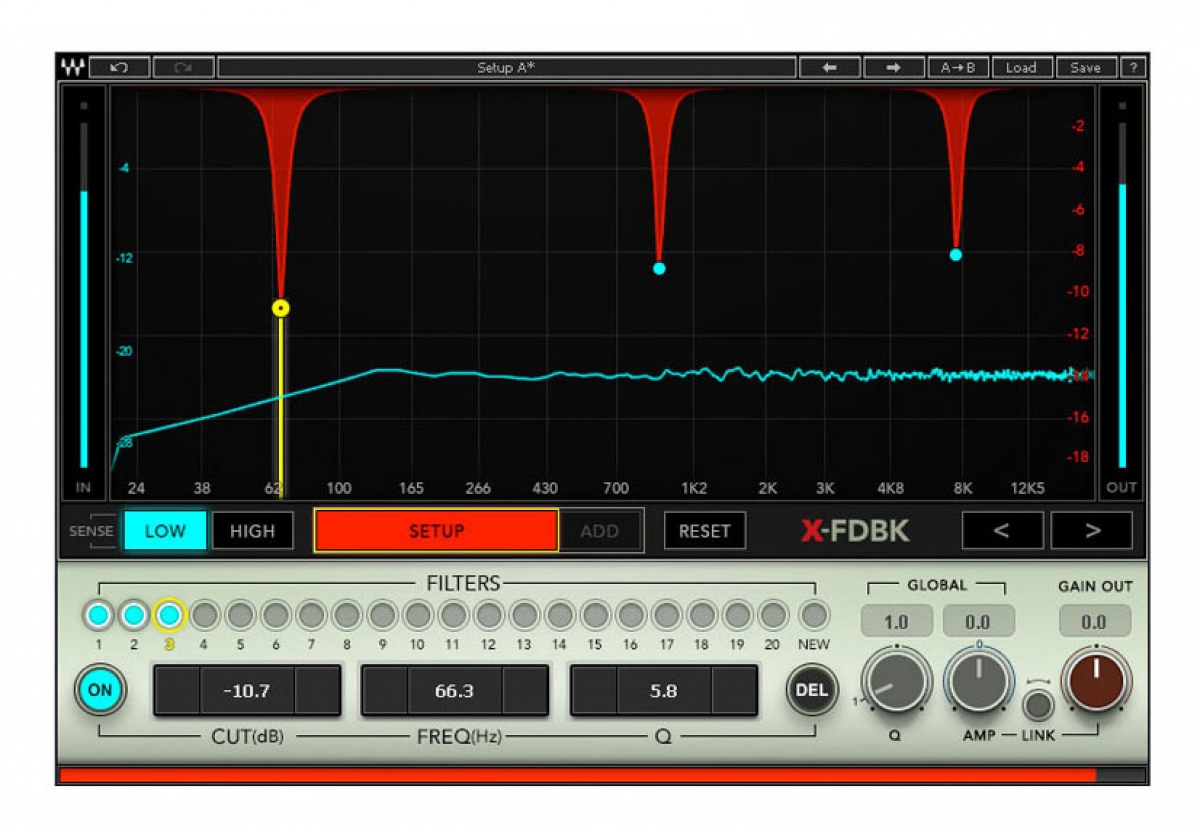Click the previous filter < button
The image size is (1200, 831).
tap(1002, 530)
